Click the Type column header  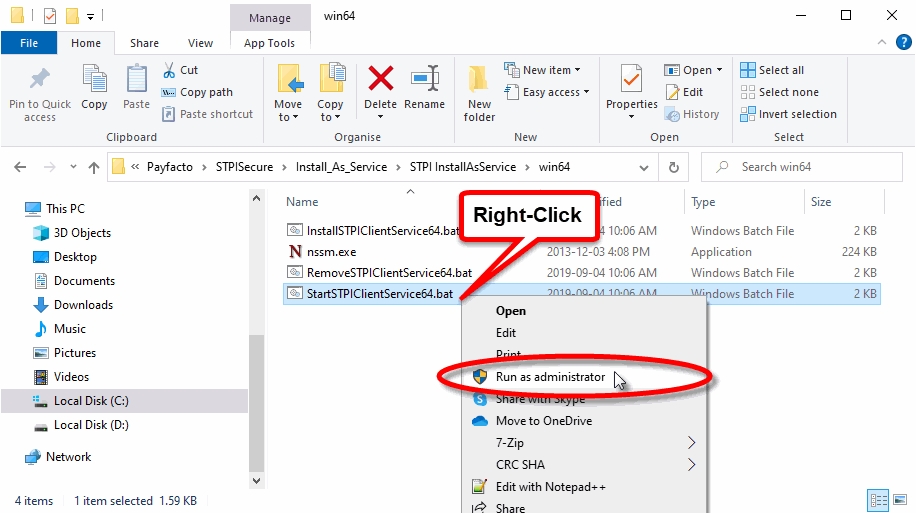click(704, 202)
